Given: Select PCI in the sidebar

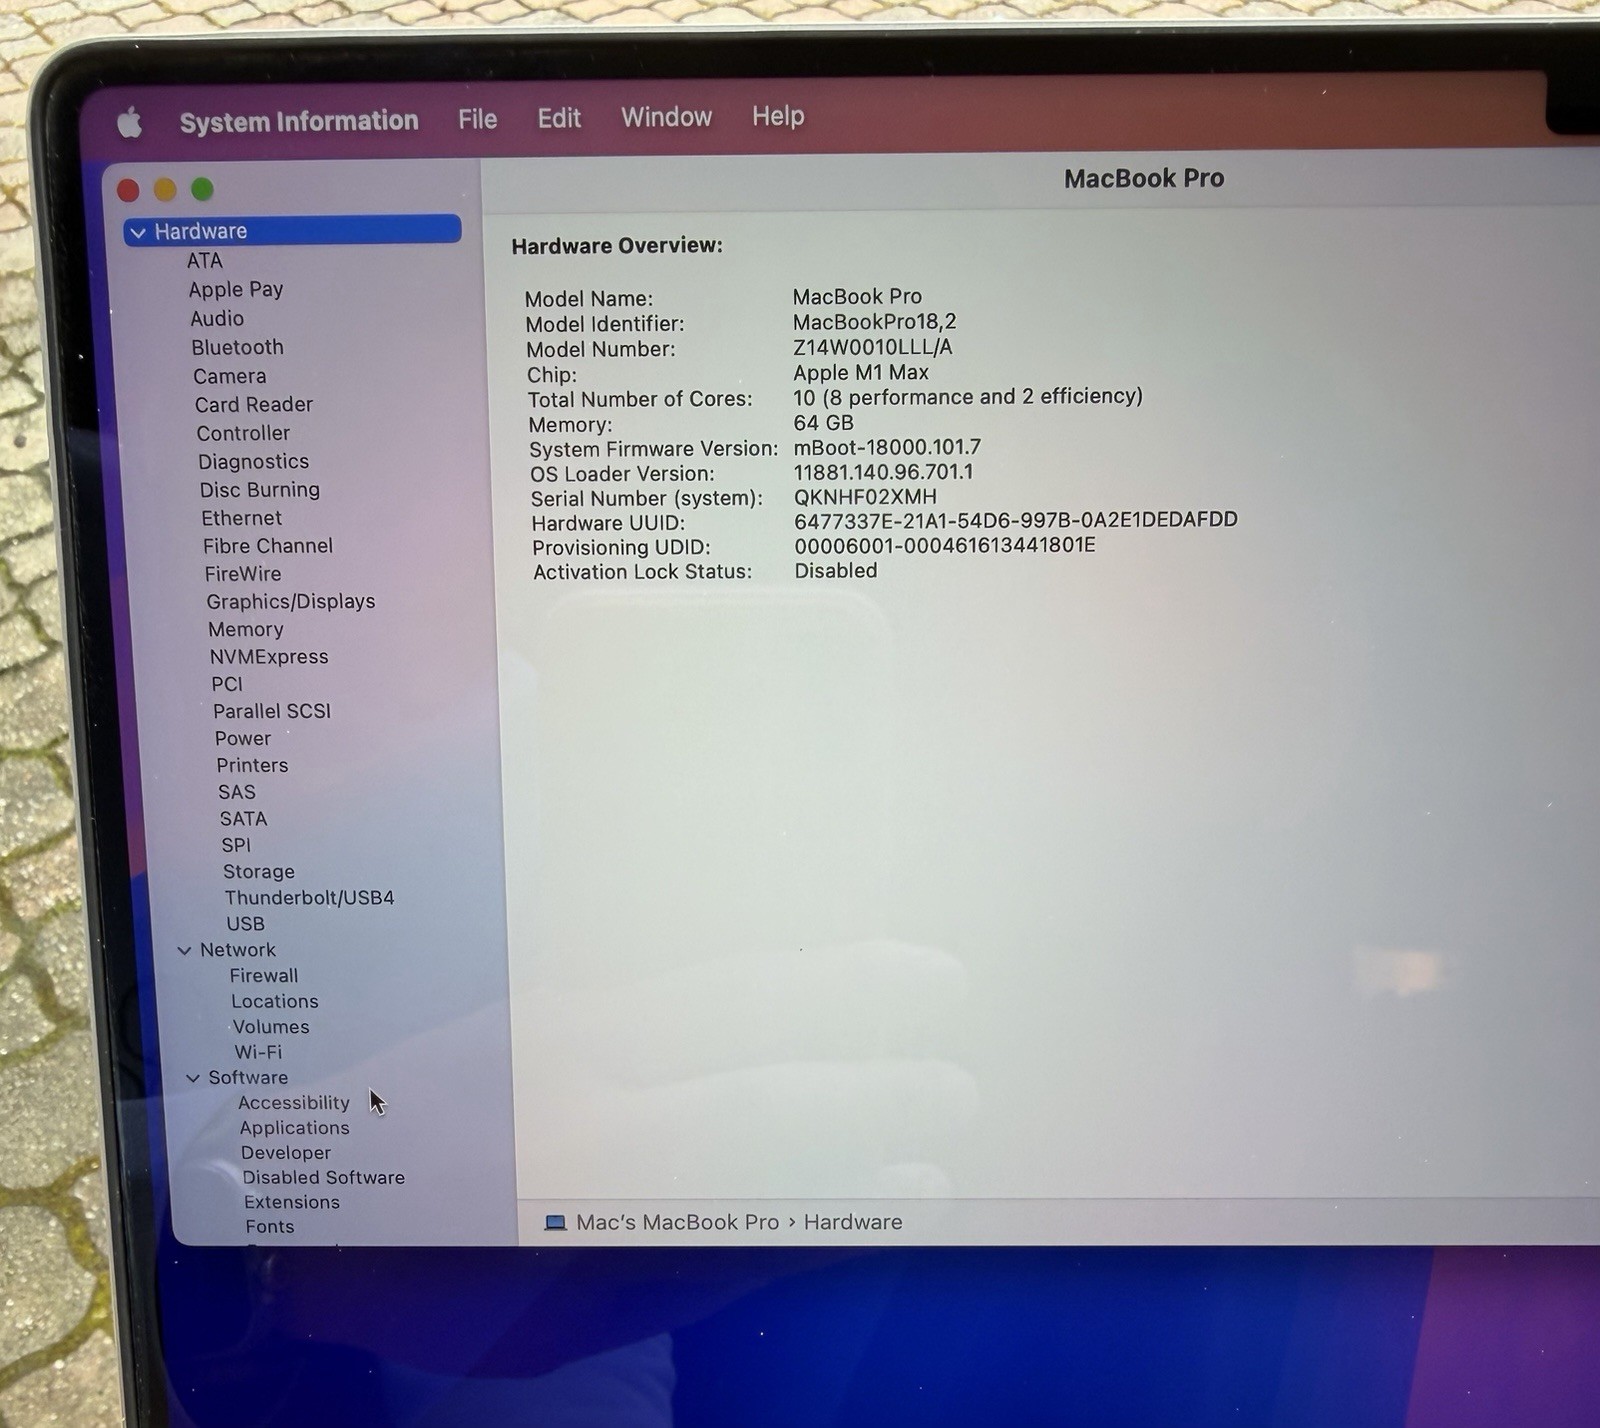Looking at the screenshot, I should tap(227, 684).
